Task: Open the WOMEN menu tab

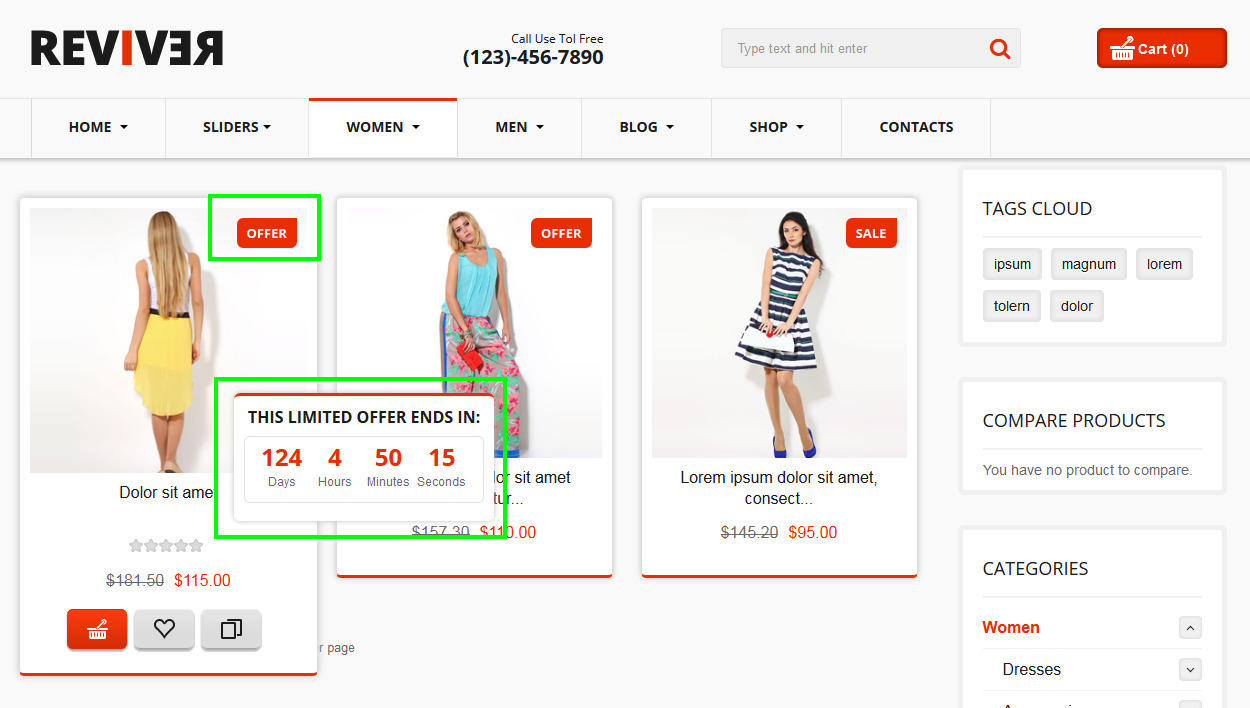Action: [383, 127]
